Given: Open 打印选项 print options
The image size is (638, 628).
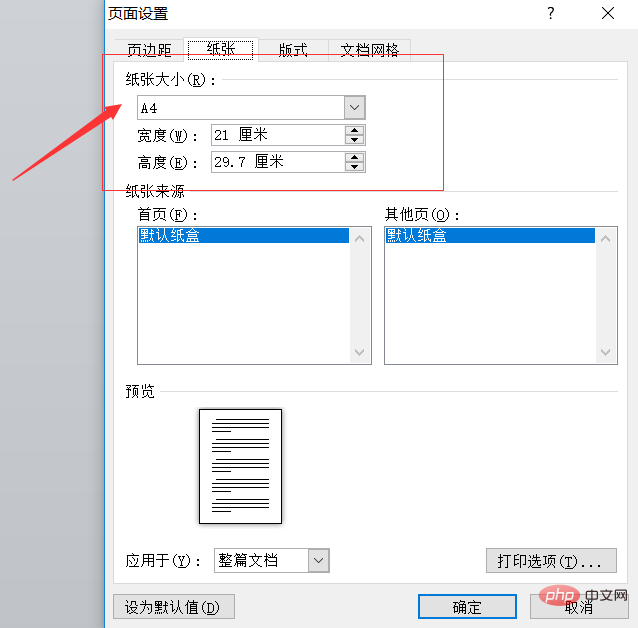Looking at the screenshot, I should pos(551,560).
